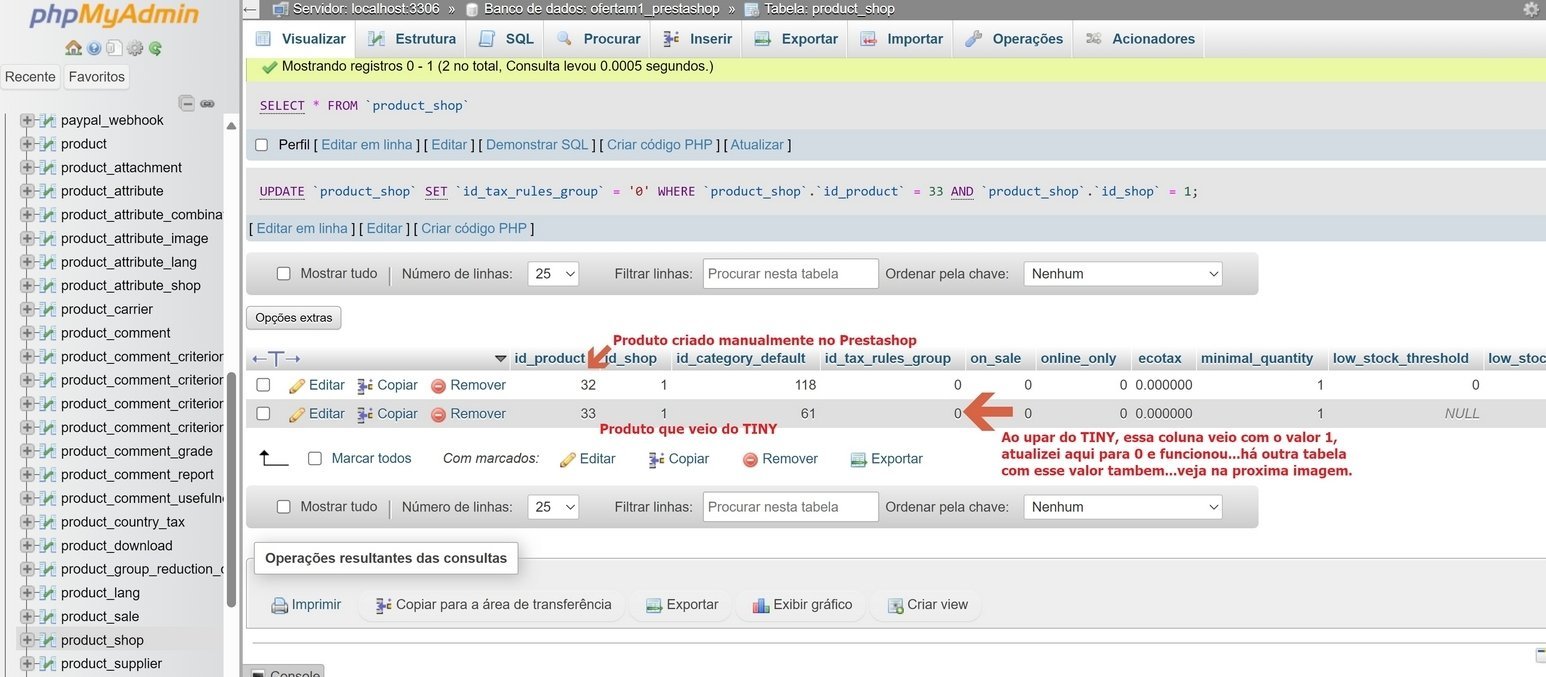Select checkbox for row id_product 32
Image resolution: width=1546 pixels, height=677 pixels.
(x=263, y=385)
